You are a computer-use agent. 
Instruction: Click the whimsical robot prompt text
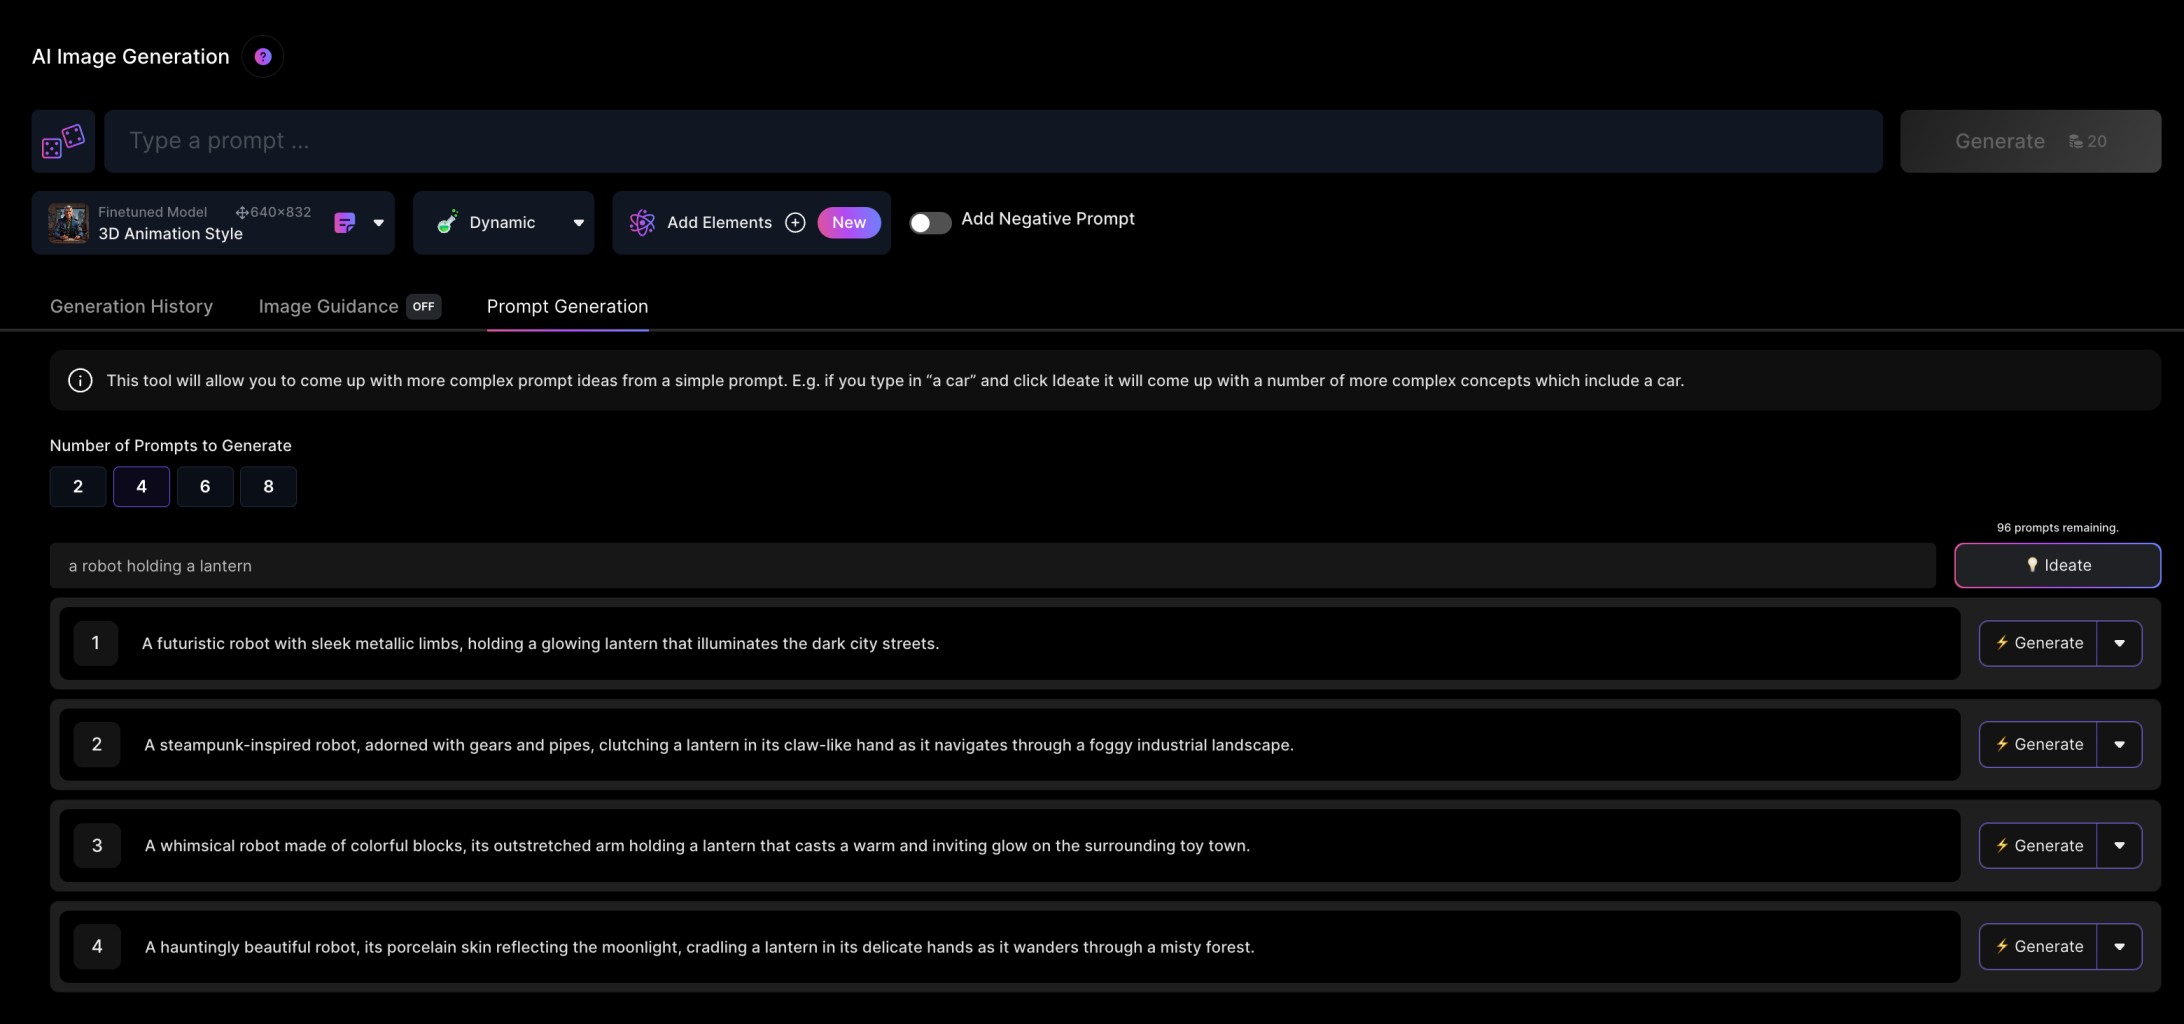coord(697,846)
